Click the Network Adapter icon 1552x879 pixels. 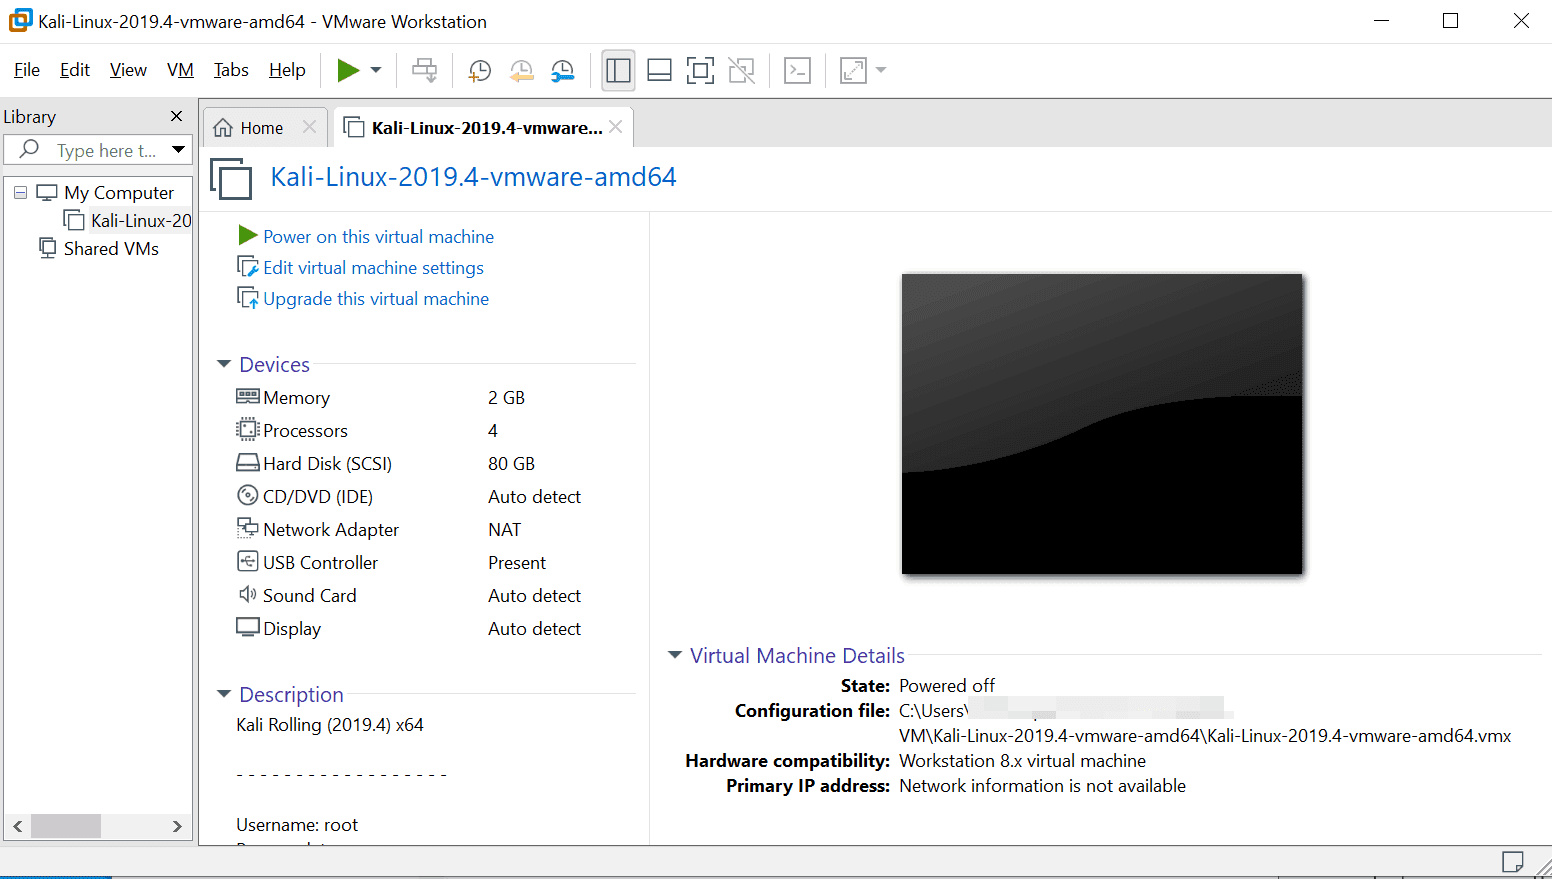coord(247,527)
